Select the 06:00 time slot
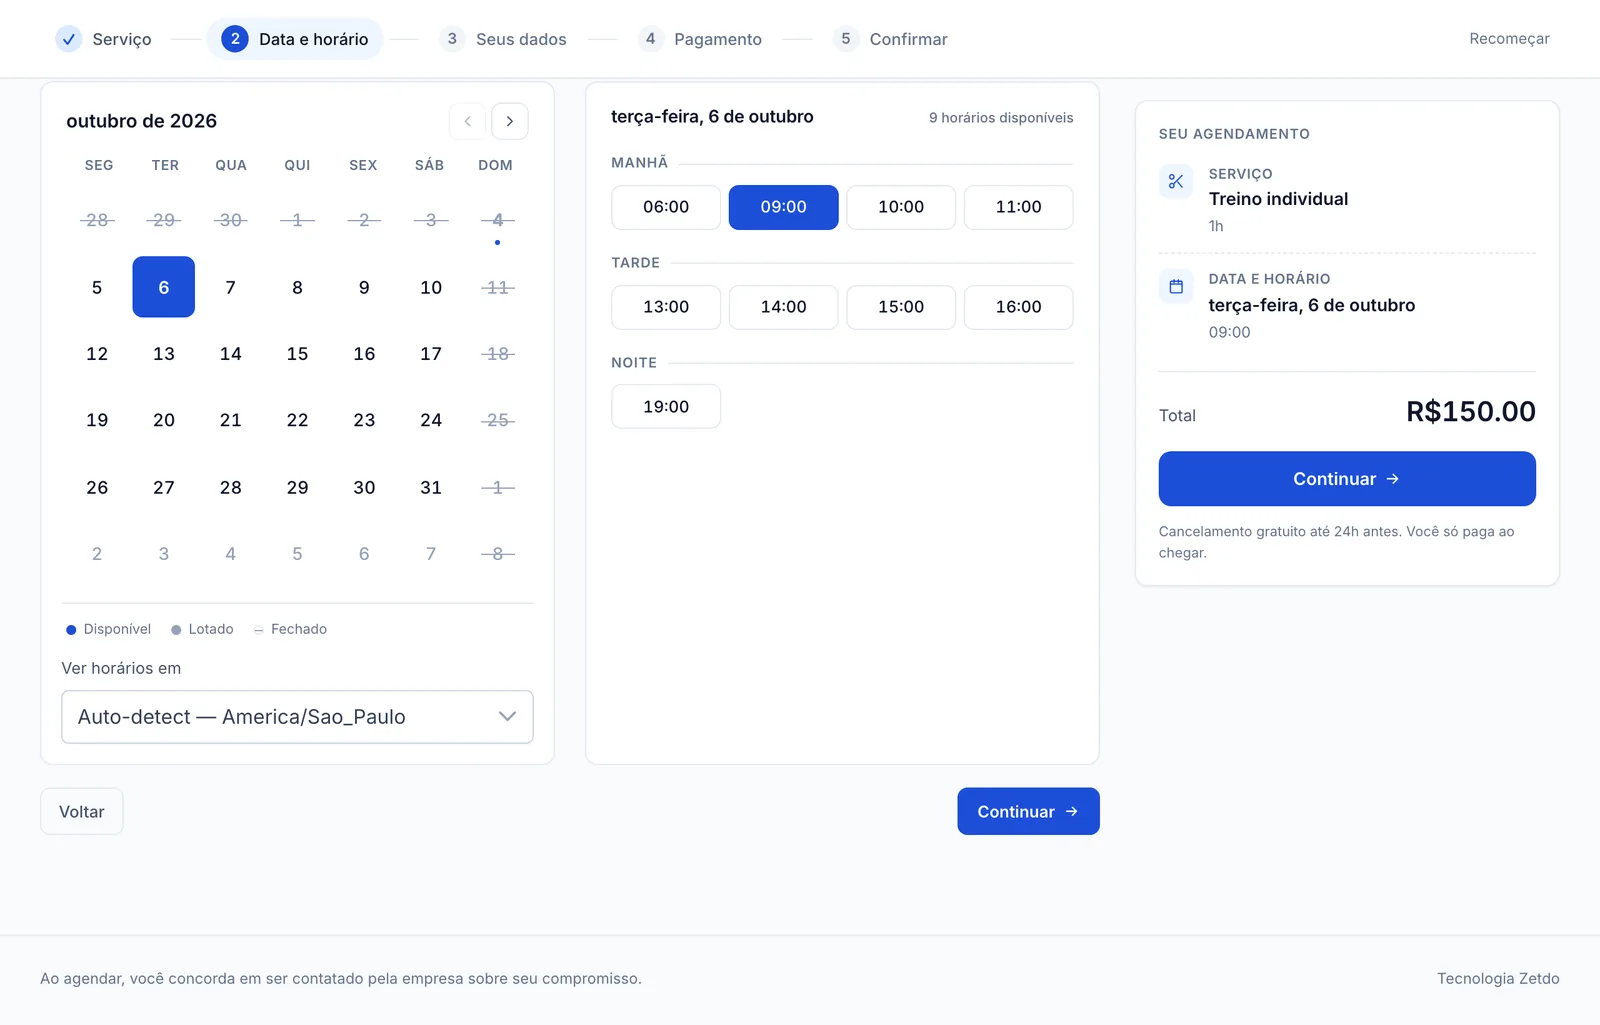This screenshot has height=1025, width=1600. tap(666, 207)
